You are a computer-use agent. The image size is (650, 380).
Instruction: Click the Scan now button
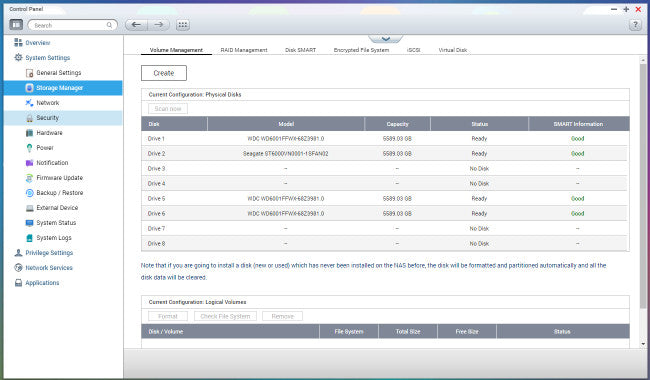[x=168, y=109]
